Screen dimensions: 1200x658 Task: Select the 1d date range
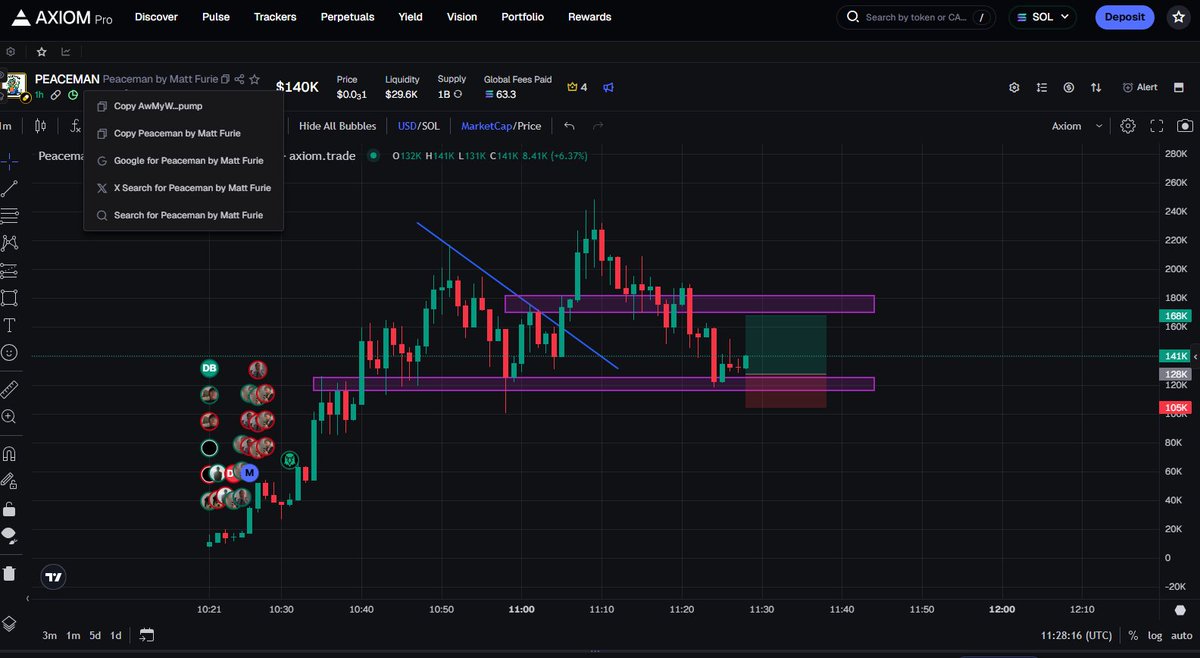click(116, 635)
